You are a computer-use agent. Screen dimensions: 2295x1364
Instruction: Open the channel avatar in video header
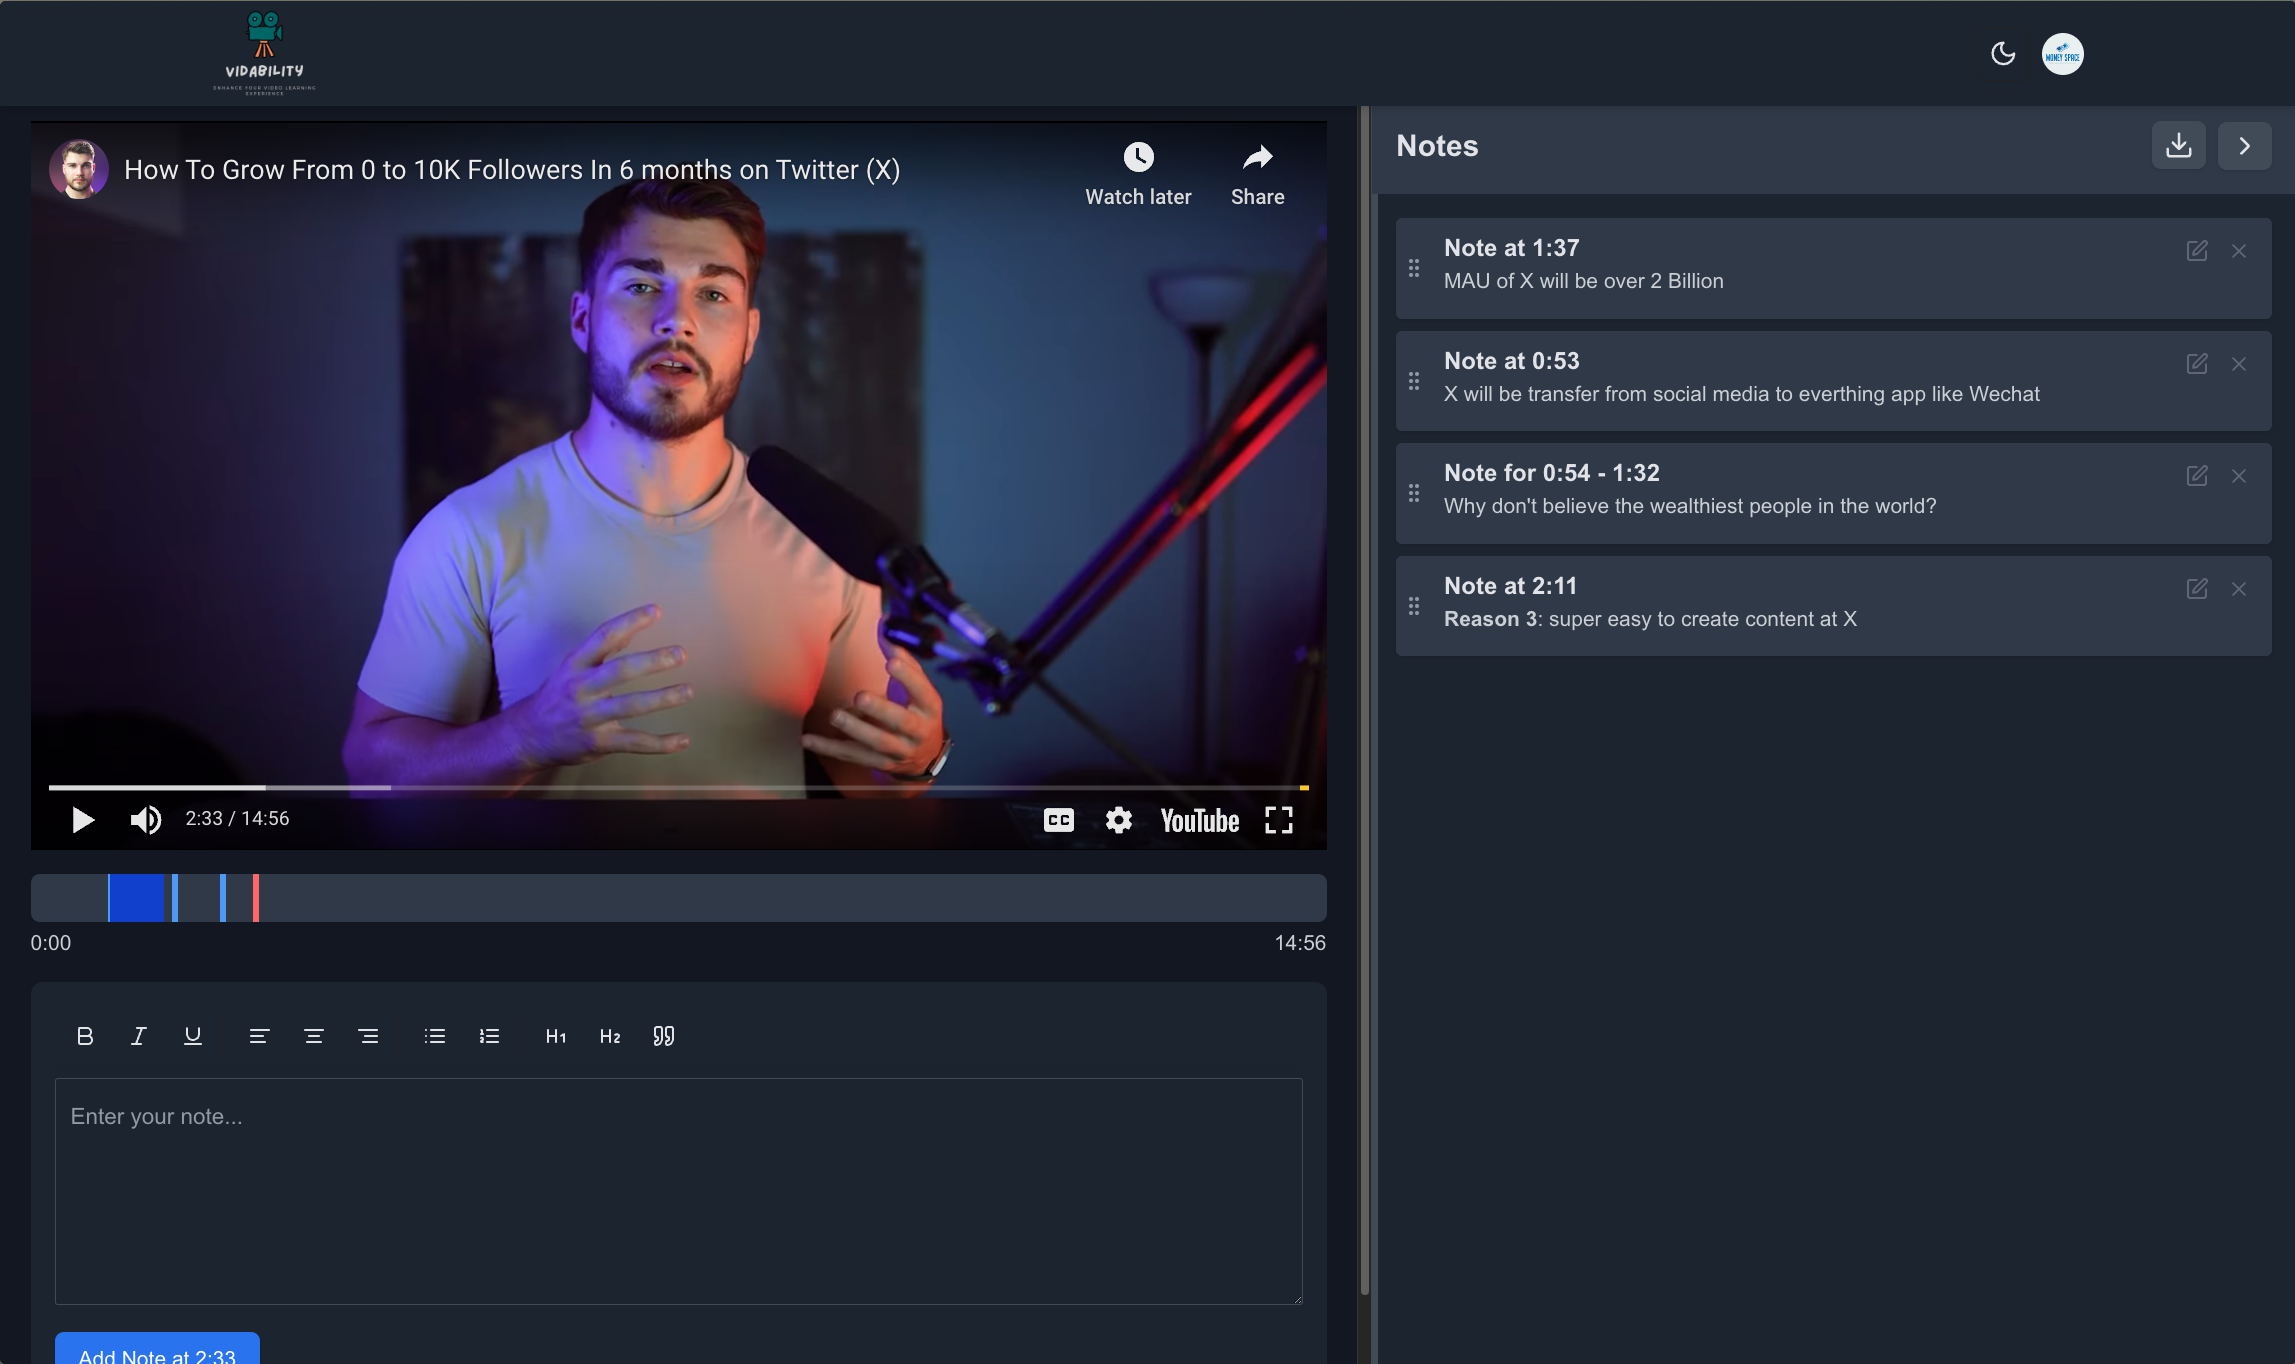(x=79, y=169)
